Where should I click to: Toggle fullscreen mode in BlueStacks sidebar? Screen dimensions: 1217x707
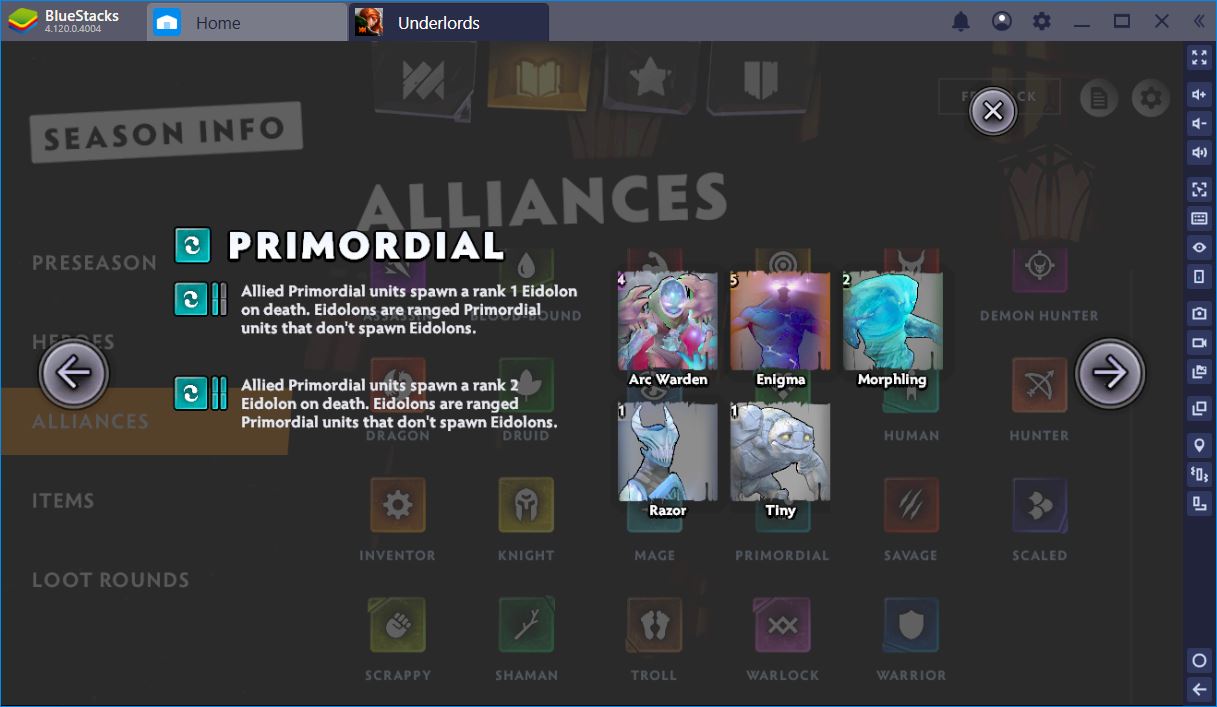[x=1199, y=58]
